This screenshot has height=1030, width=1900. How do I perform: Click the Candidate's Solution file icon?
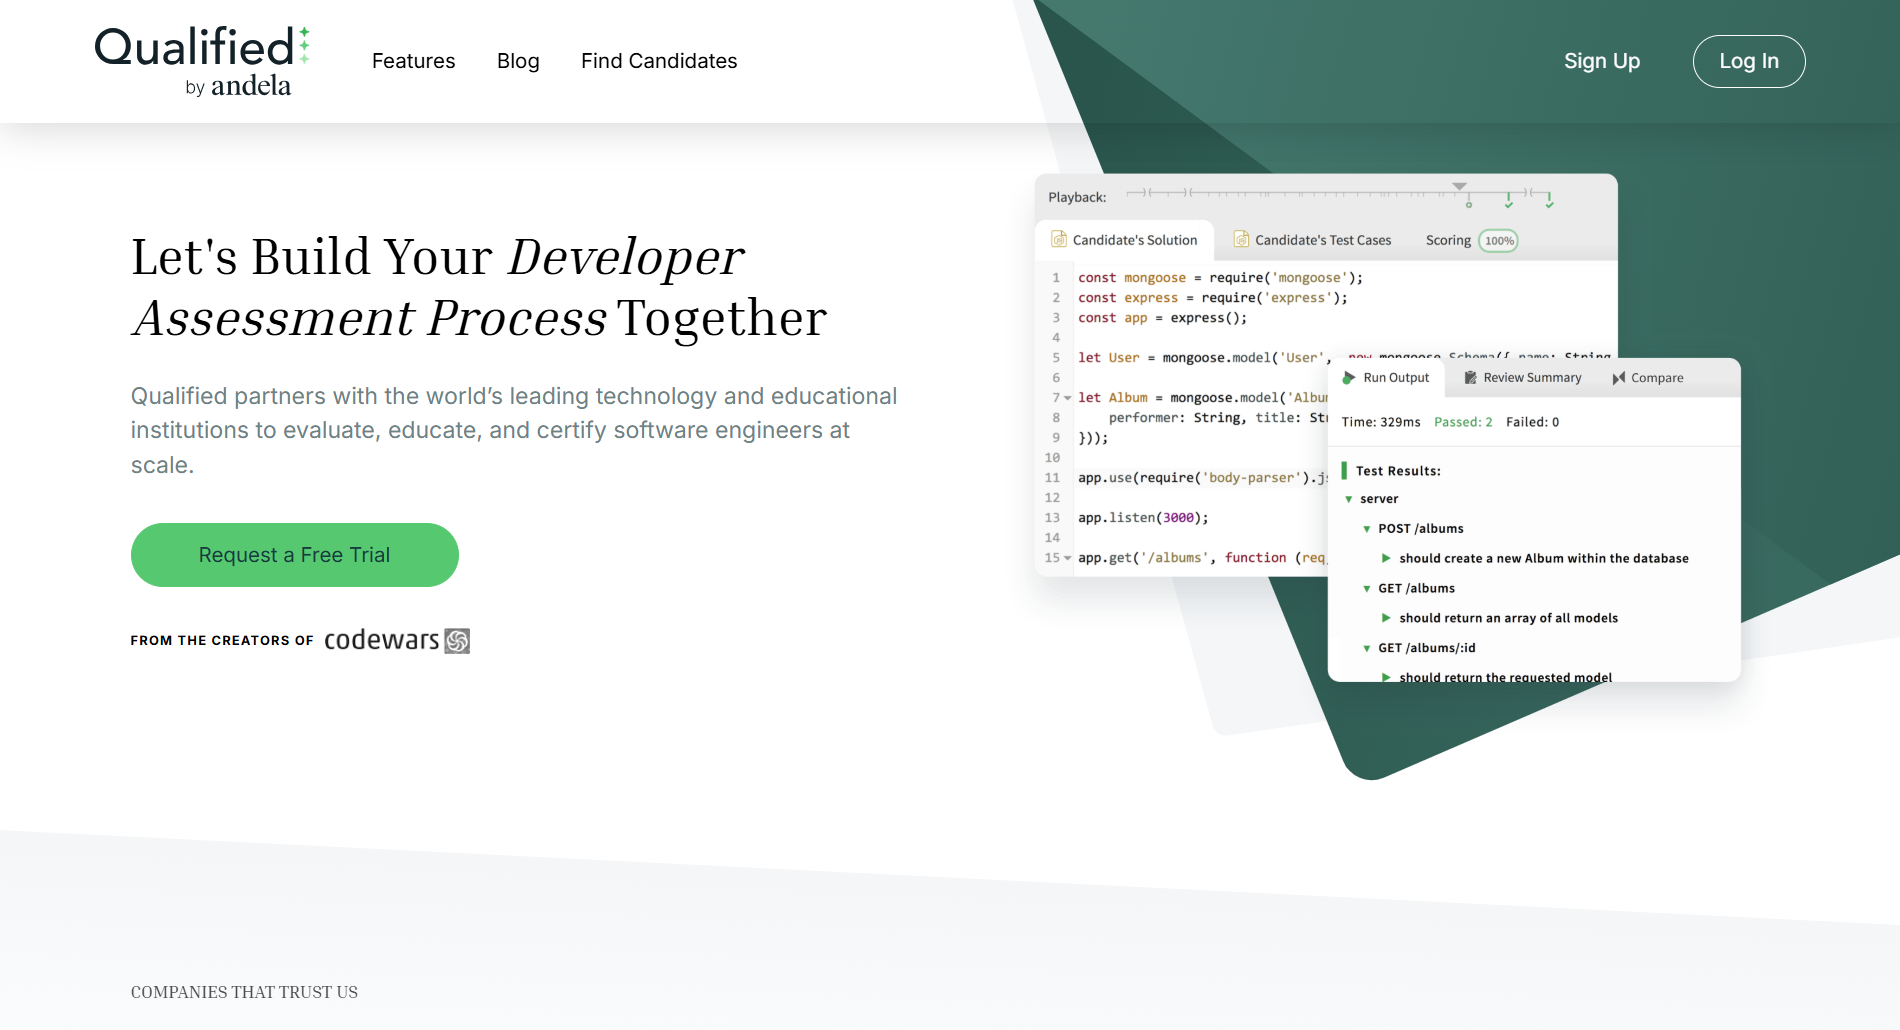1058,239
